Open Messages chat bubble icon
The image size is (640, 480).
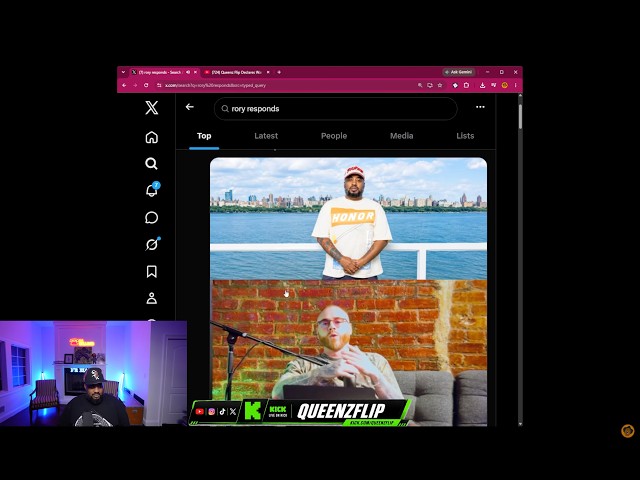151,218
